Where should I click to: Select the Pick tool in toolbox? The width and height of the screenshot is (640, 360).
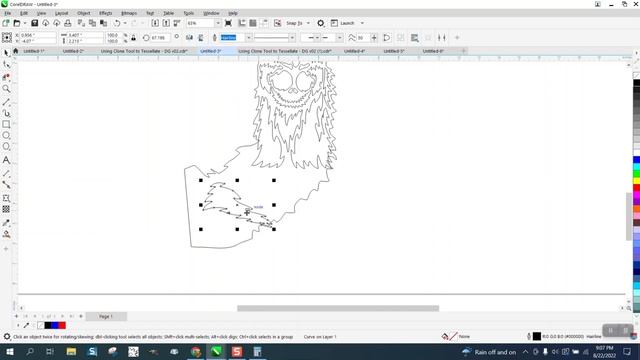(x=6, y=53)
